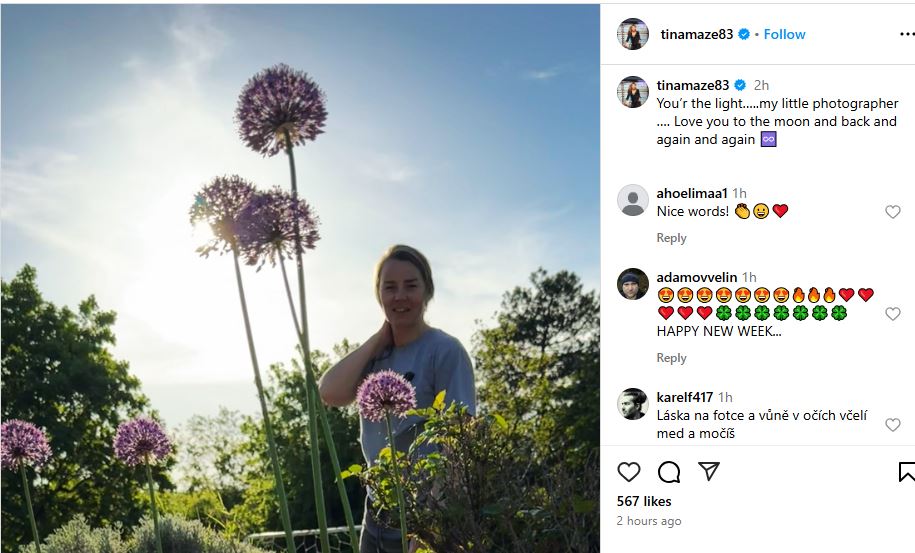Click adamovvelin's profile avatar
Screen dimensions: 915x553
[x=633, y=284]
